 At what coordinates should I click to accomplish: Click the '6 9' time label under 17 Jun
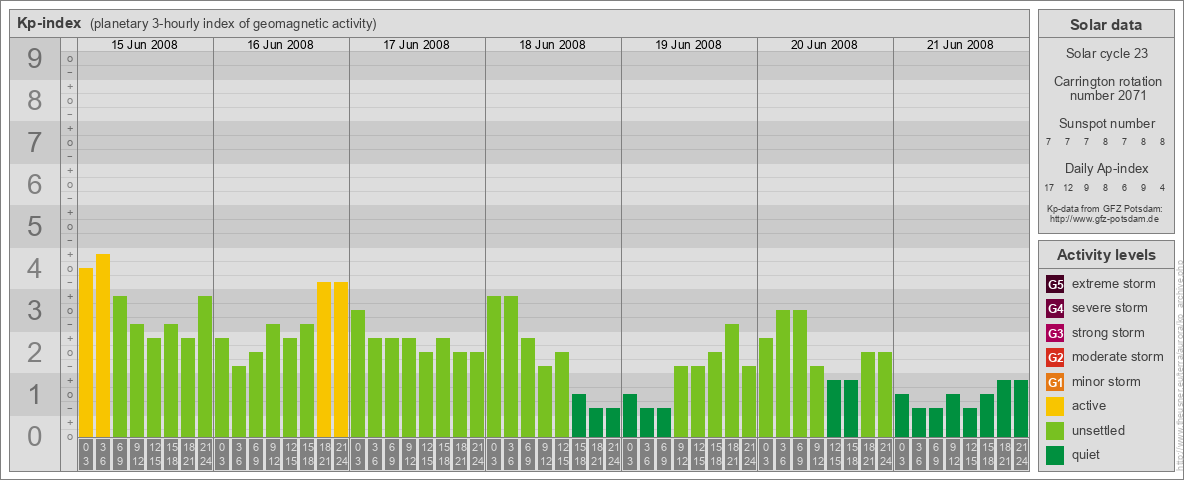392,454
